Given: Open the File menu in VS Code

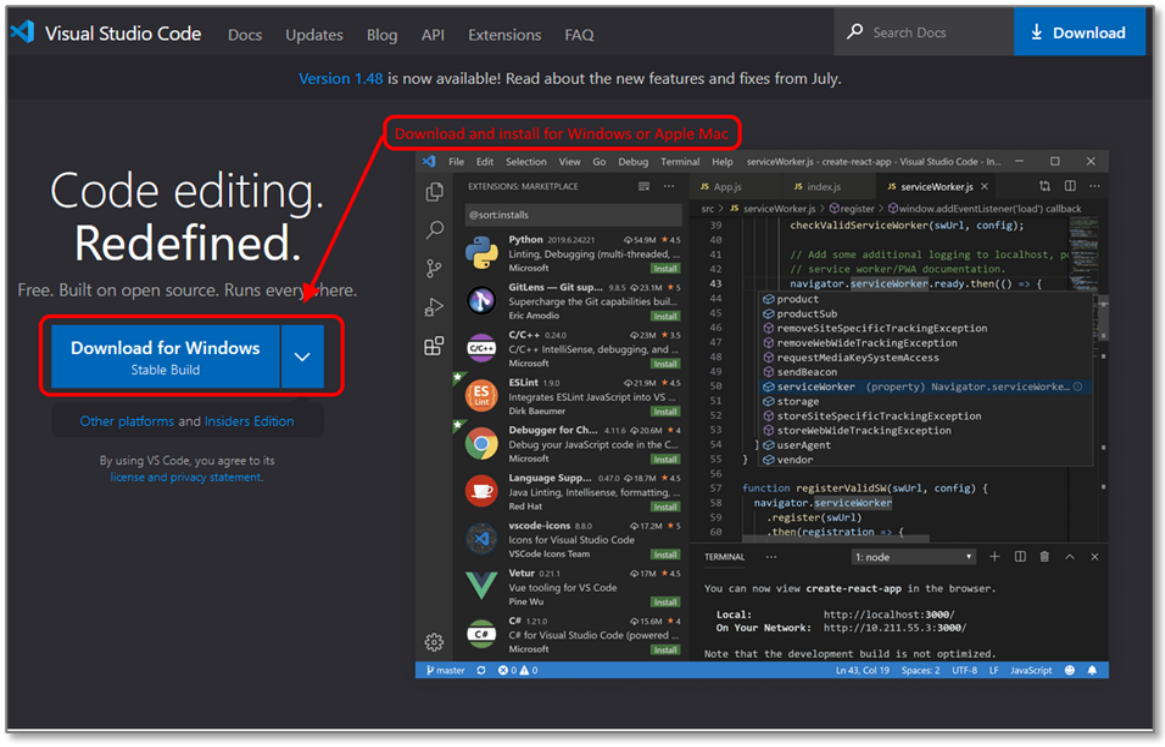Looking at the screenshot, I should click(x=456, y=161).
